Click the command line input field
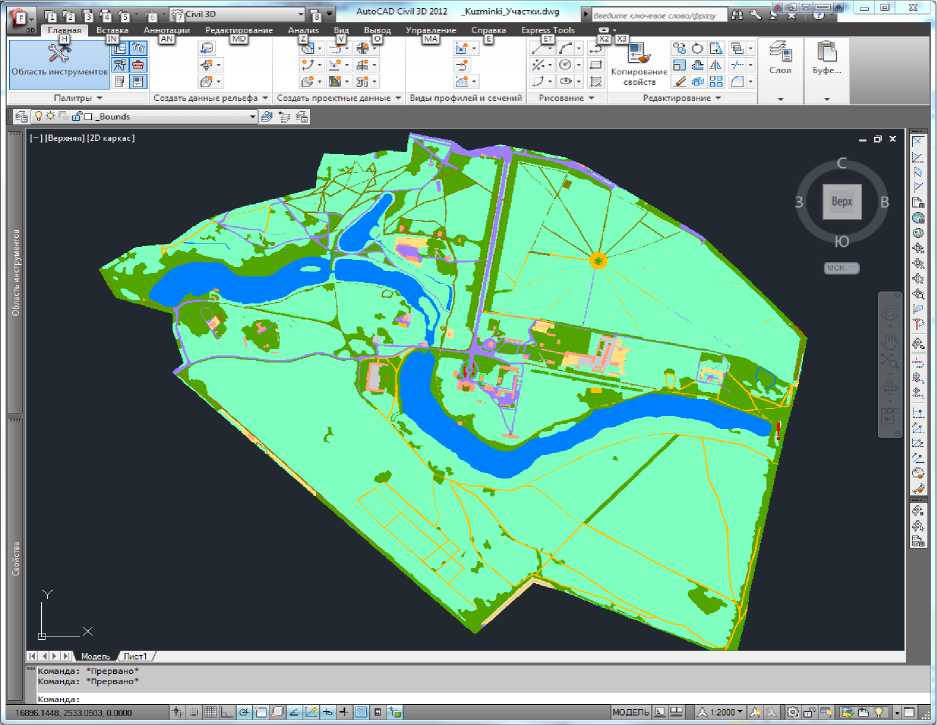Screen dimensions: 937x725 [x=400, y=698]
